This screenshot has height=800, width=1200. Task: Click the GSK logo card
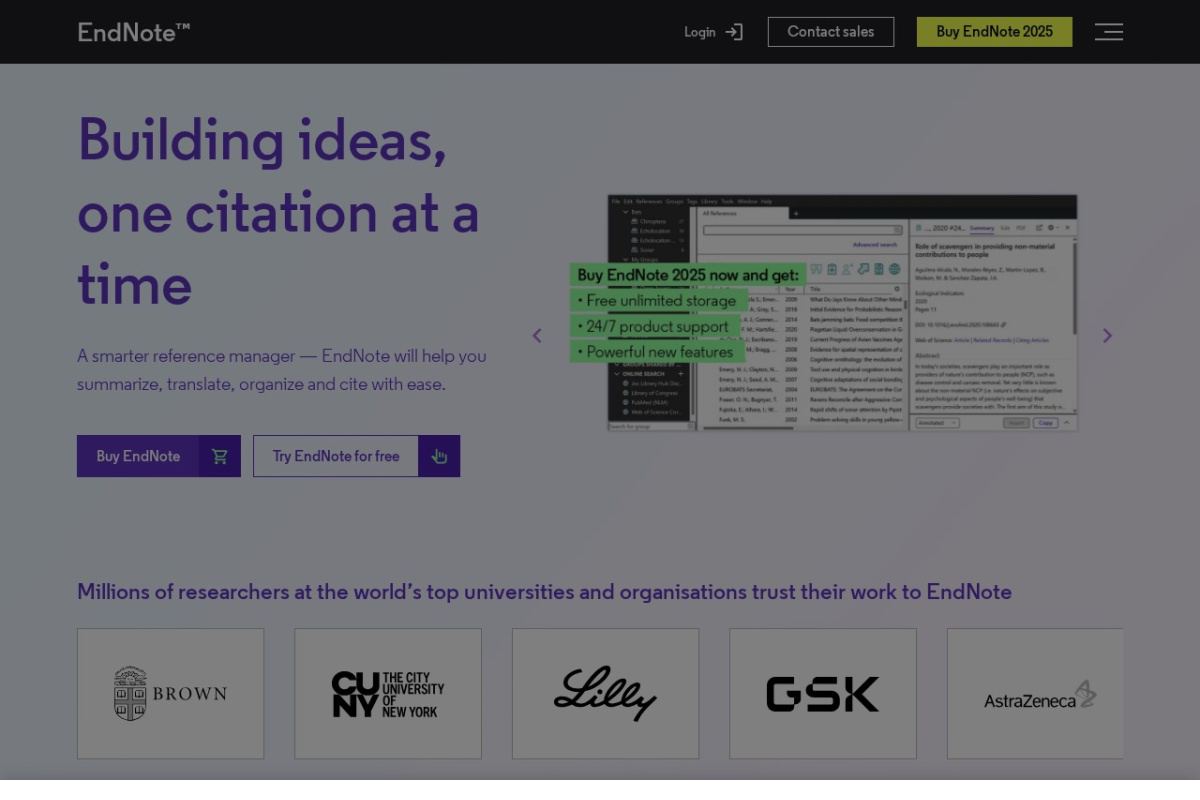(823, 693)
